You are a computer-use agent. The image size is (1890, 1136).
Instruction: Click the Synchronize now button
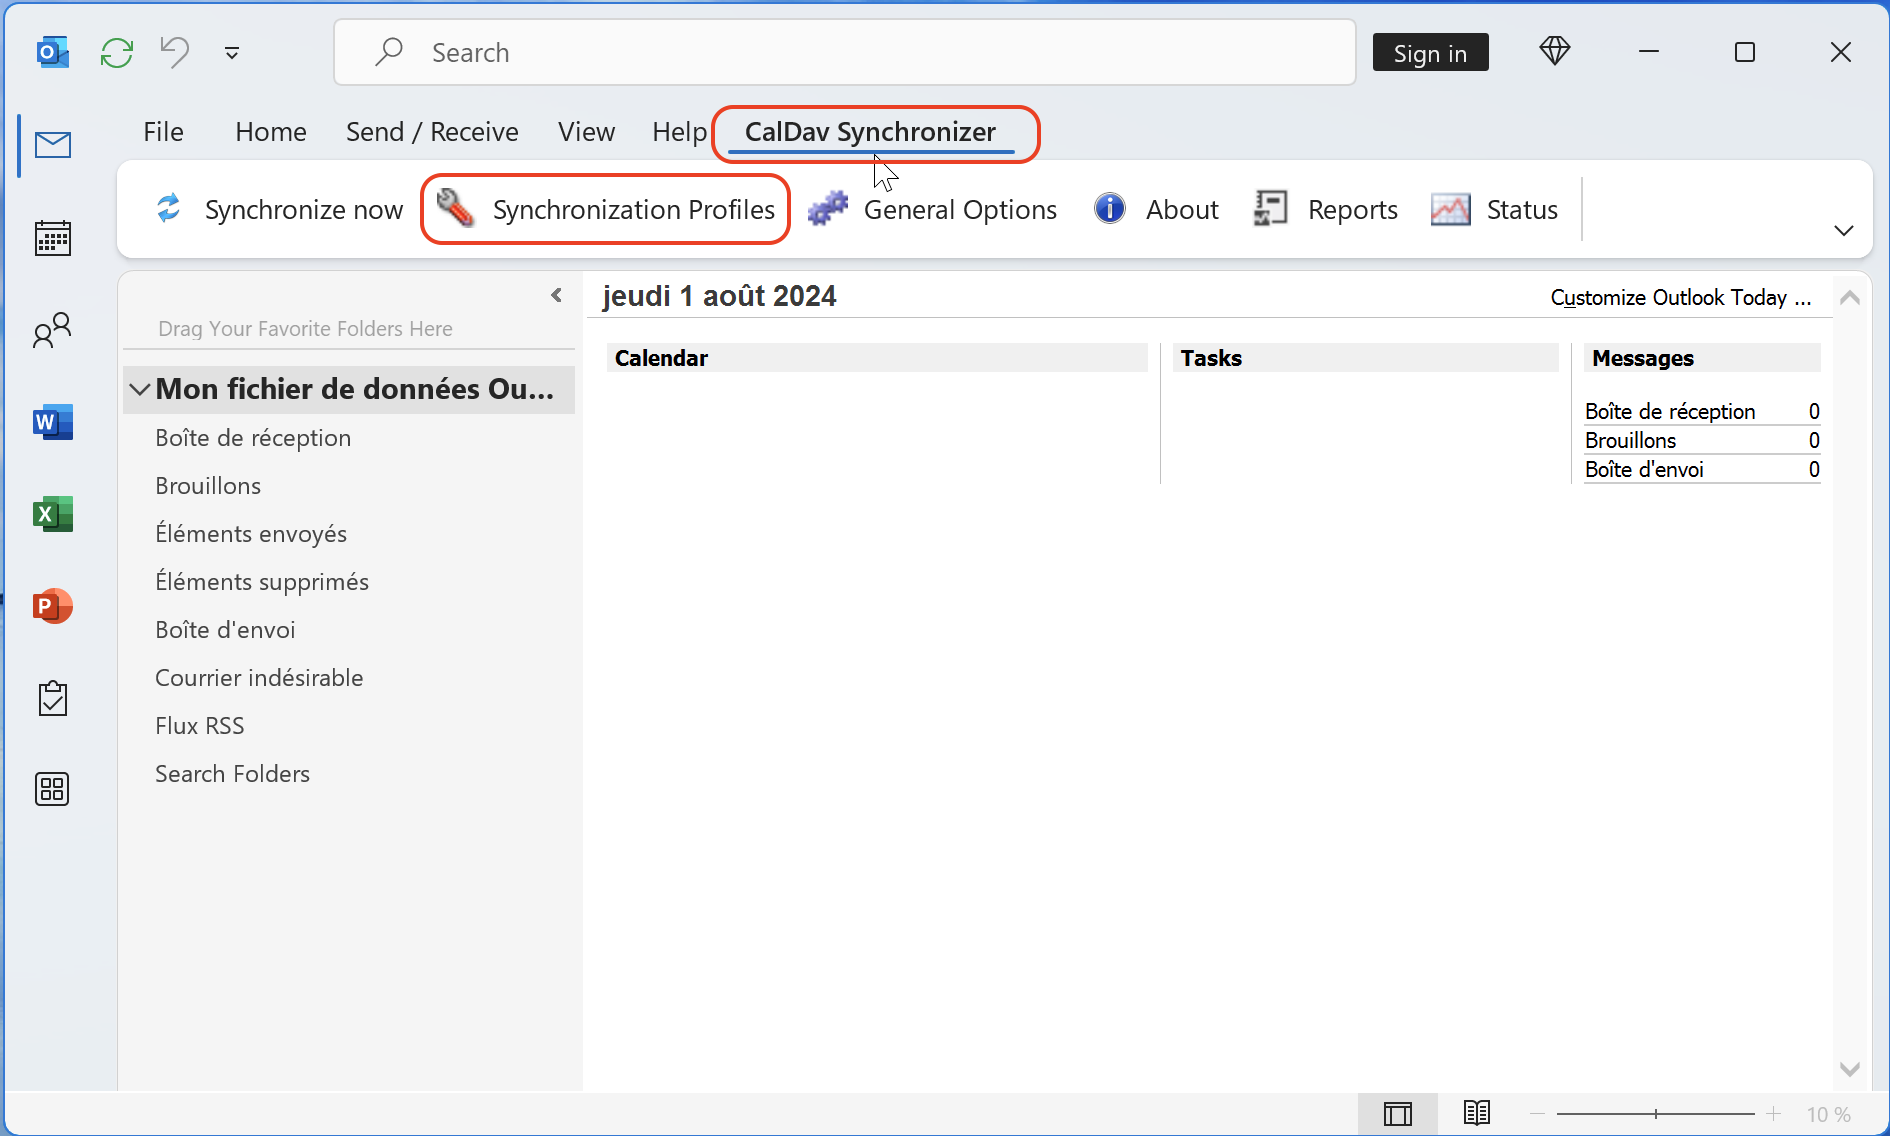278,209
